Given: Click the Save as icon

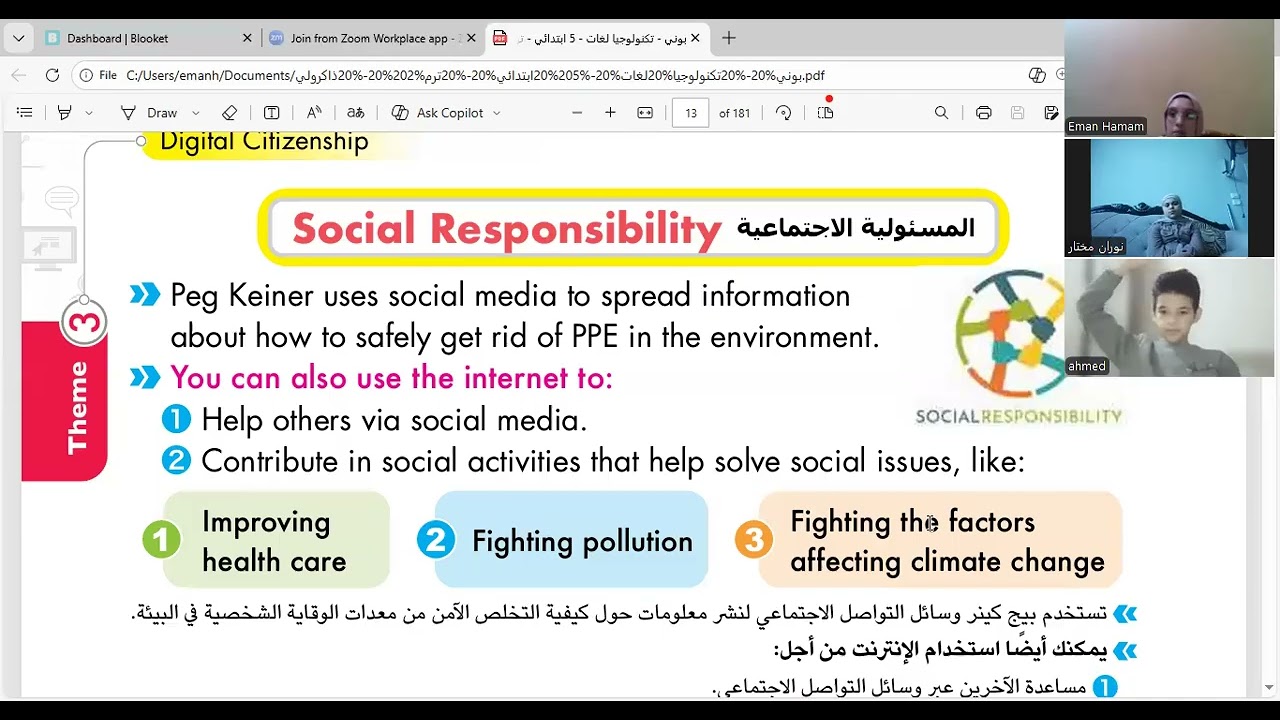Looking at the screenshot, I should (1051, 113).
